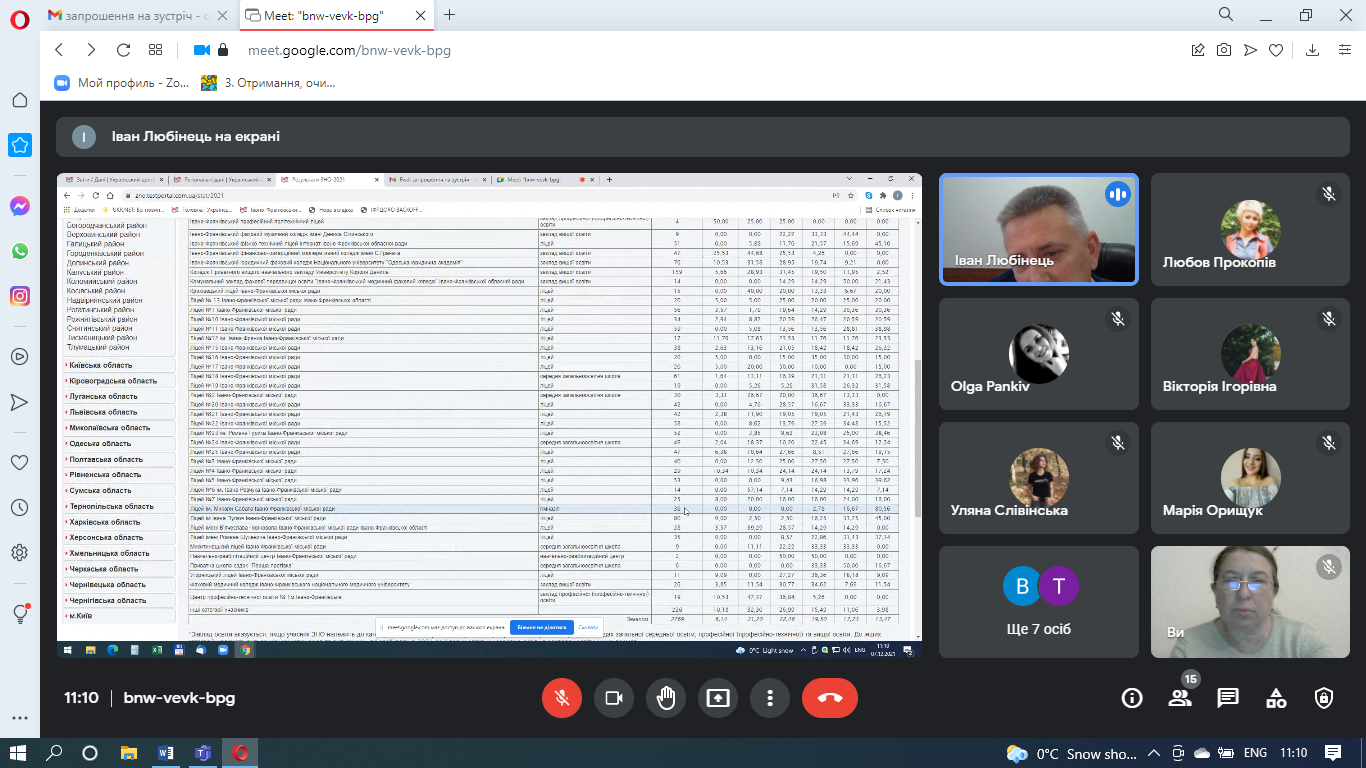Toggle the camera in the call controls

614,698
